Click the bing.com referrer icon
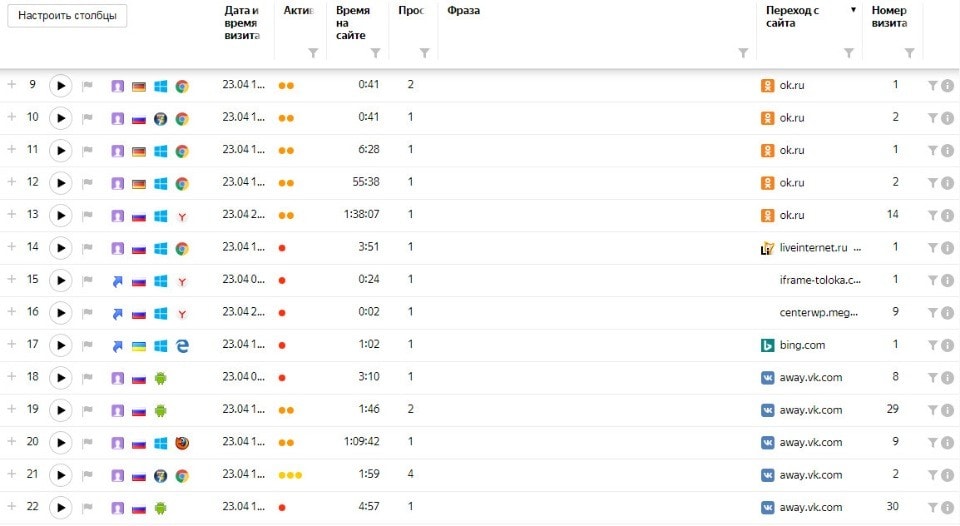Viewport: 960px width, 526px height. [x=767, y=345]
